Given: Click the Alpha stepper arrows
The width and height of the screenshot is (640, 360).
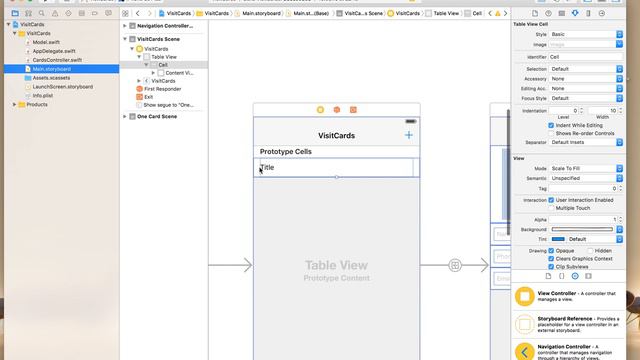Looking at the screenshot, I should click(x=620, y=220).
